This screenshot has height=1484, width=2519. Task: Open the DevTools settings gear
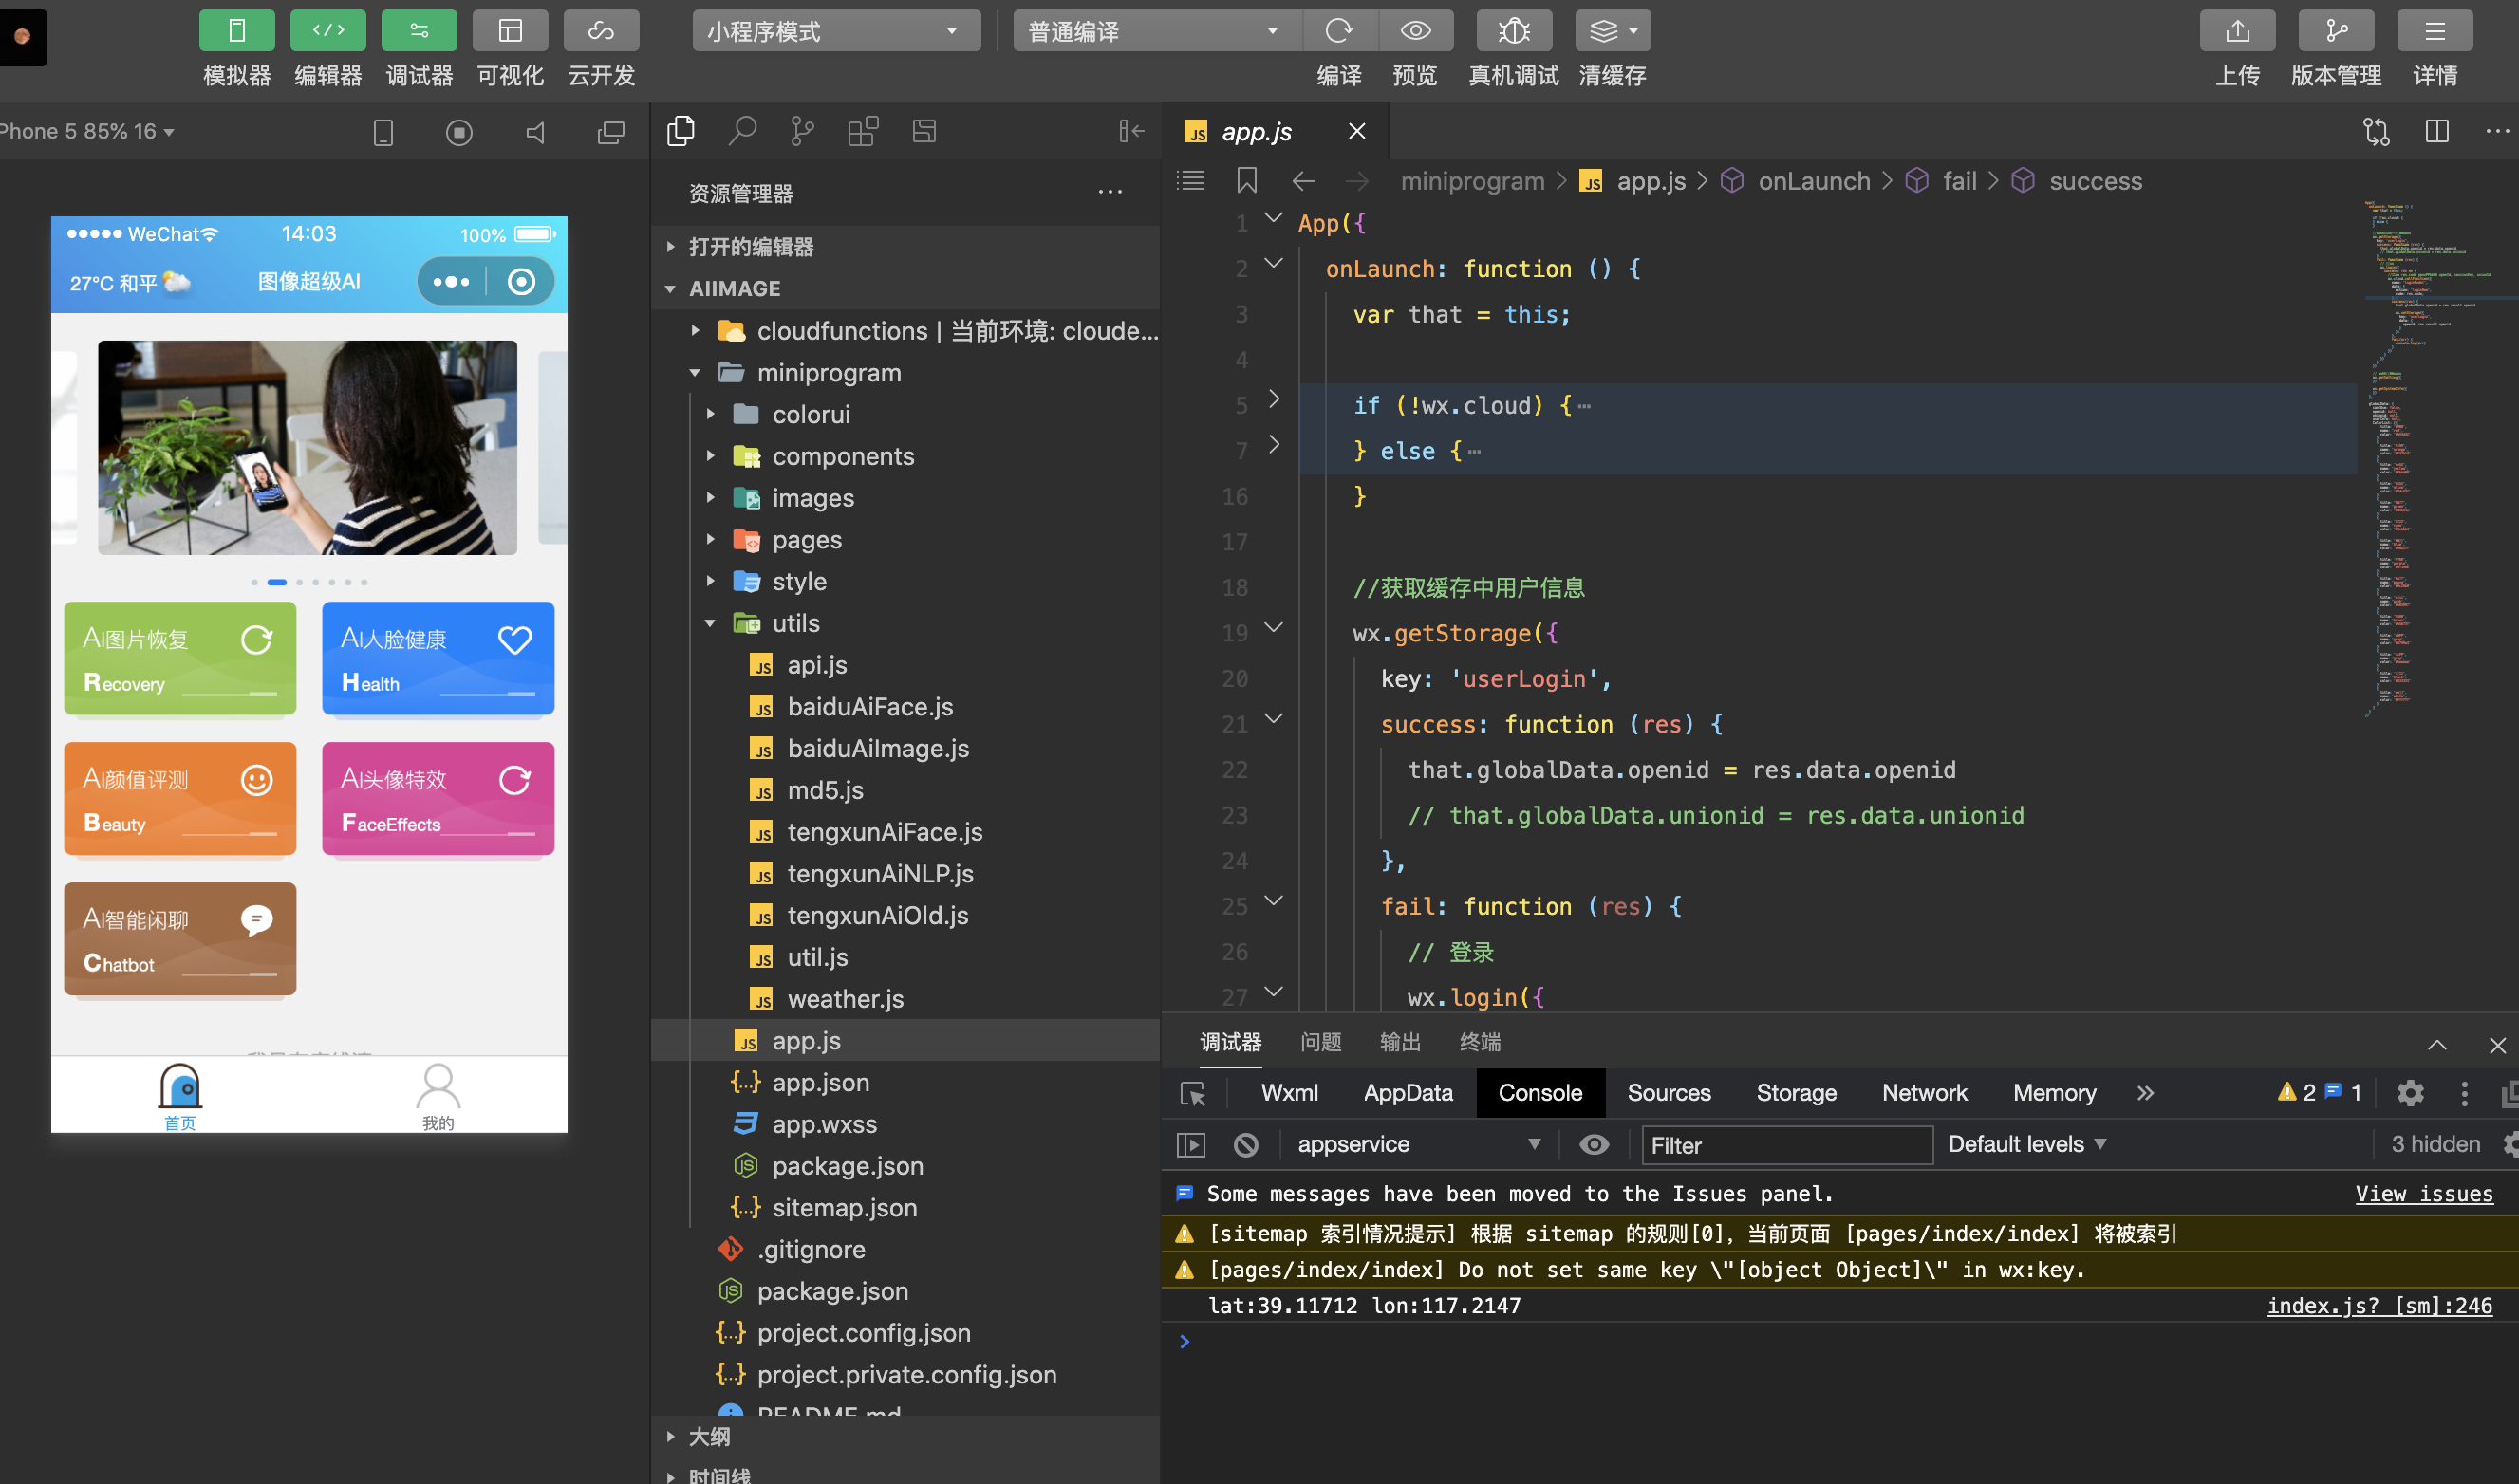pos(2410,1092)
